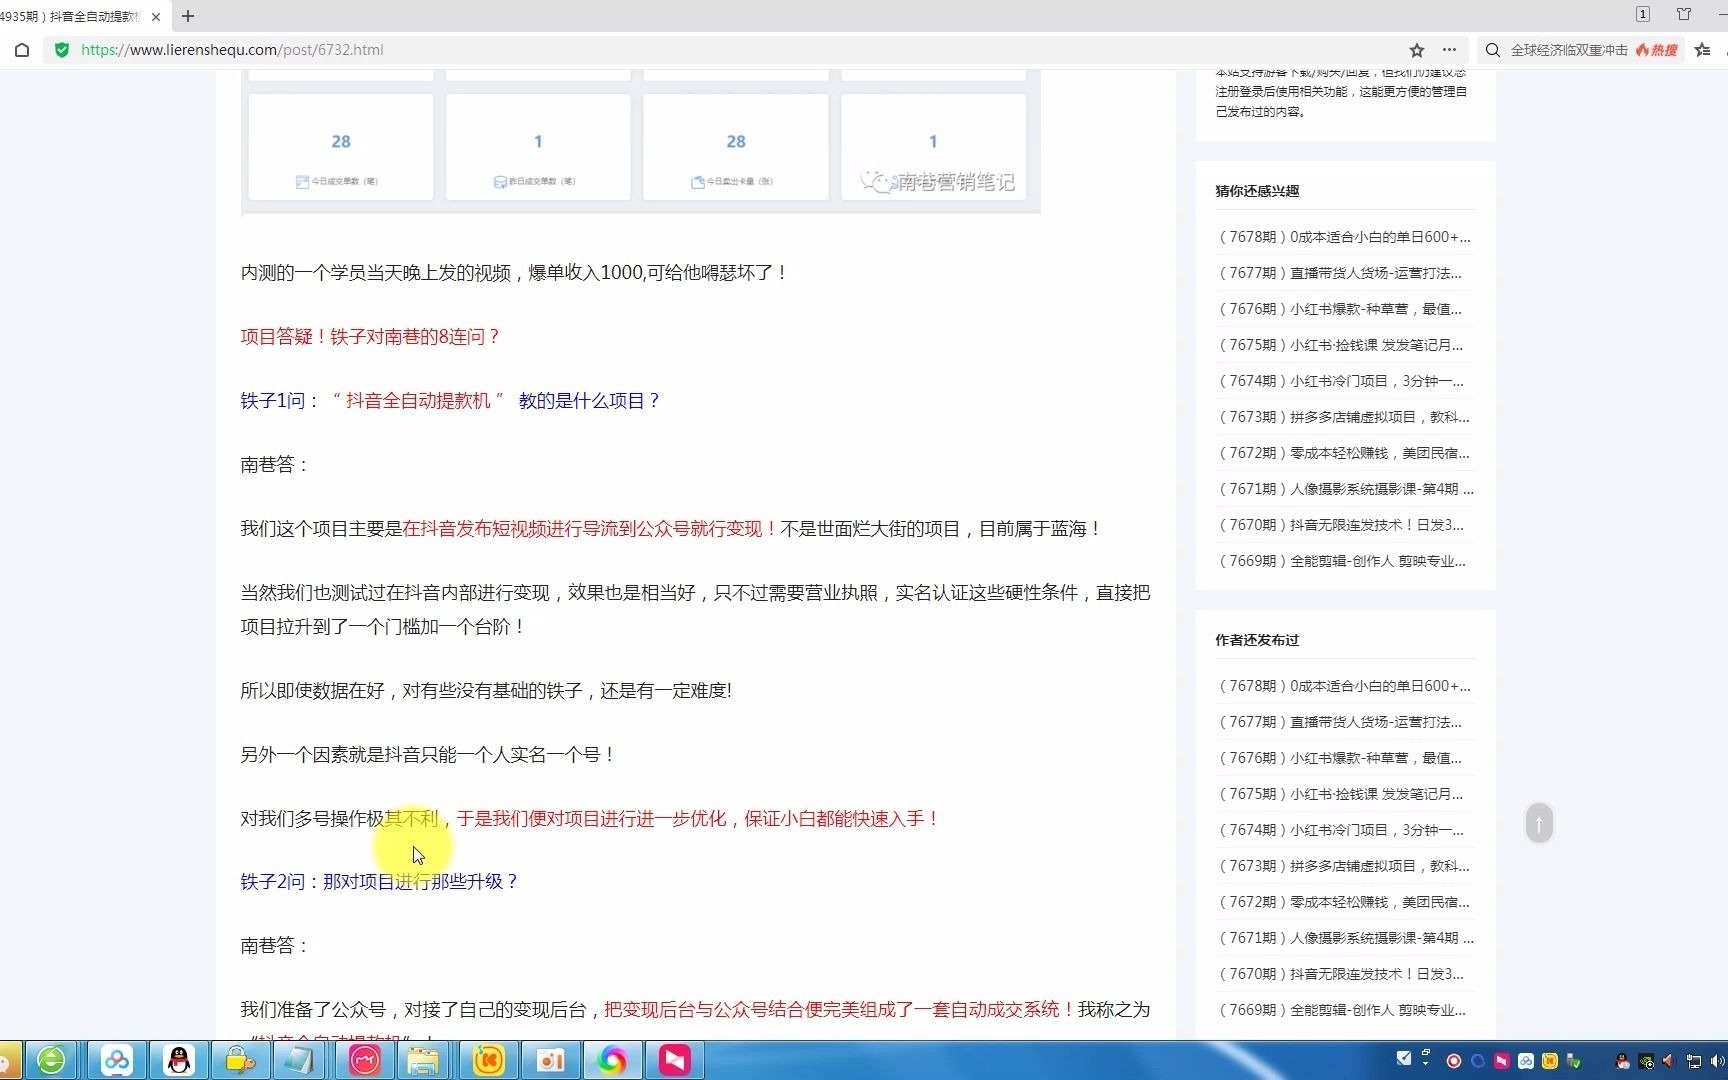
Task: Open the notepad taskbar icon
Action: [x=300, y=1060]
